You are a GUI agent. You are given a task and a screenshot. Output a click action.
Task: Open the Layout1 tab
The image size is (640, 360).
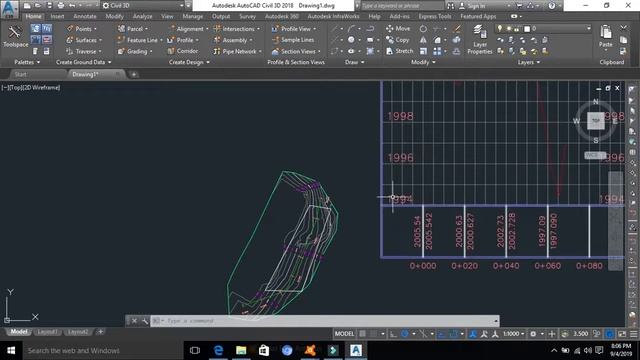pyautogui.click(x=47, y=332)
